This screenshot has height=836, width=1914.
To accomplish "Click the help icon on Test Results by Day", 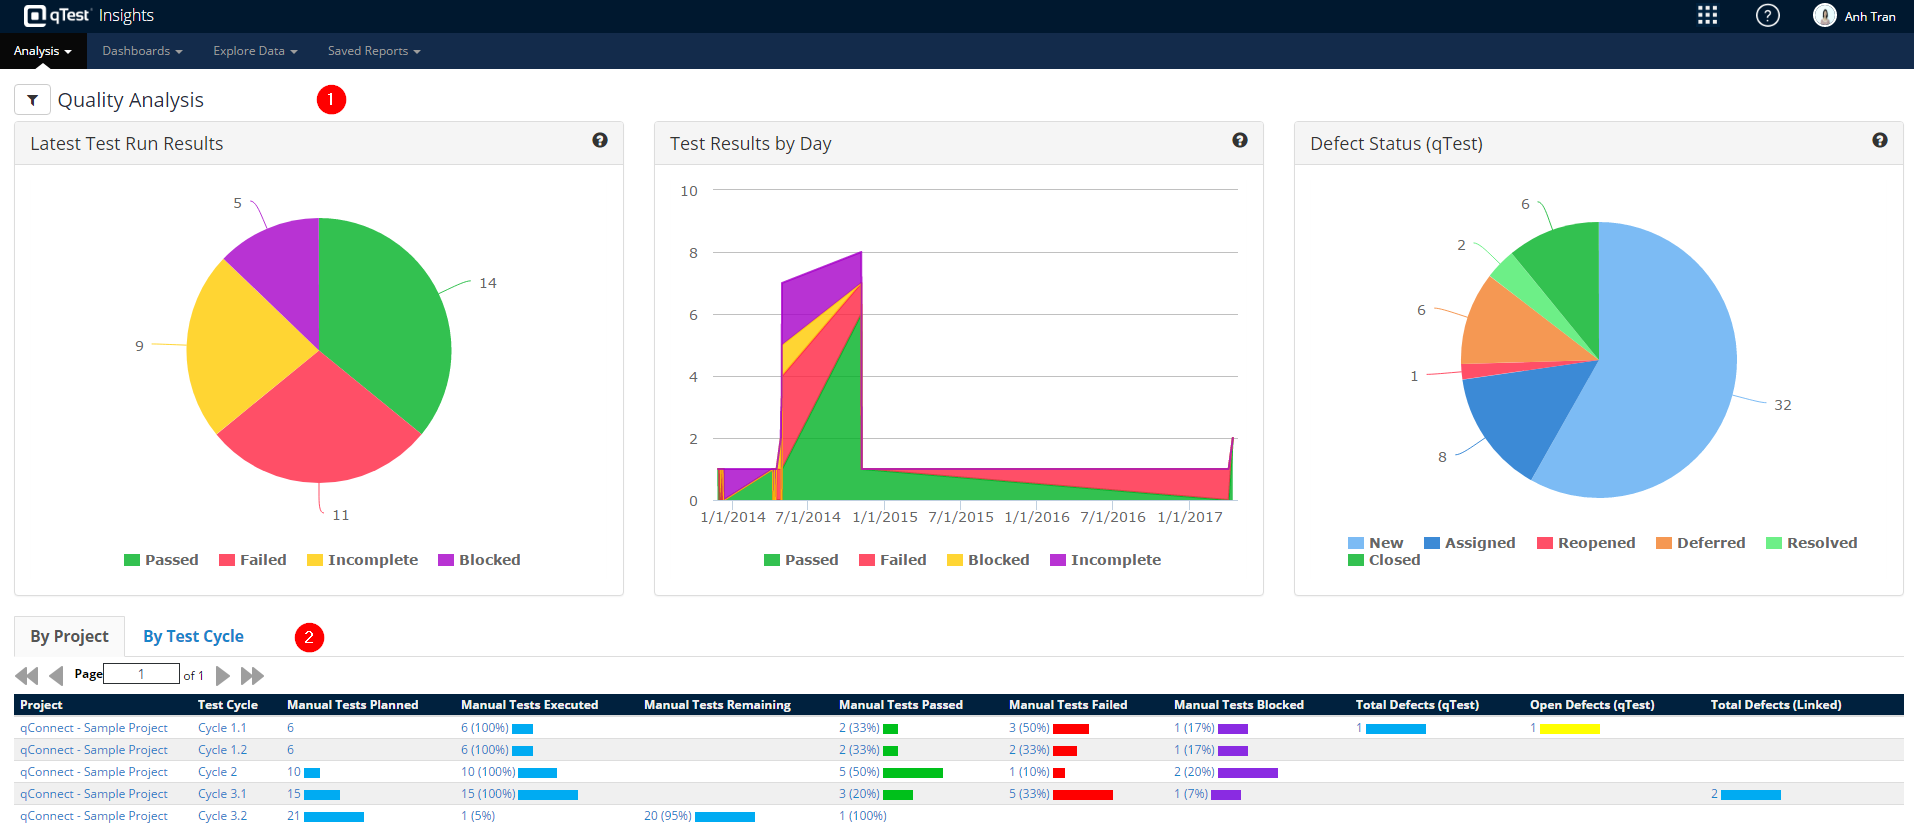I will pyautogui.click(x=1240, y=141).
